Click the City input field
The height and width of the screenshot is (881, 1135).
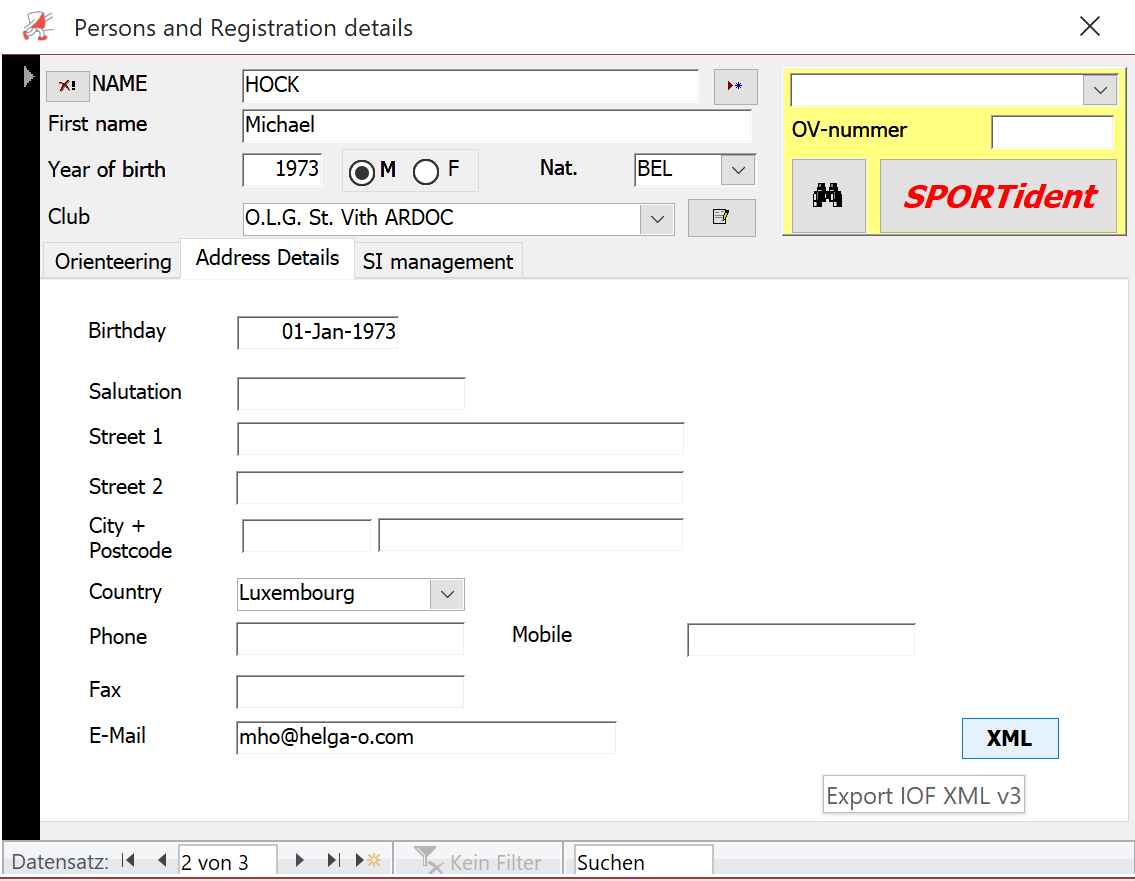pos(531,535)
